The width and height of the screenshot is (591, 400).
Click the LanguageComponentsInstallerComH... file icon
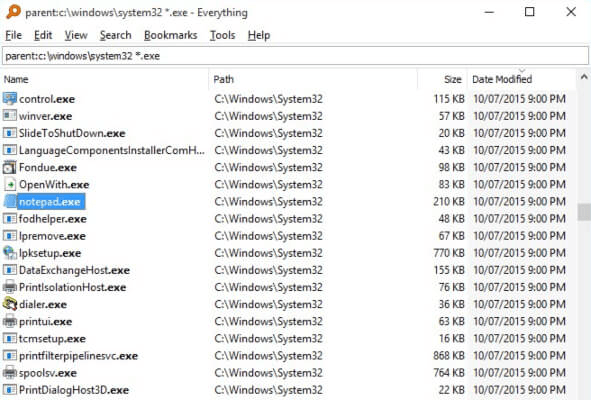click(x=9, y=150)
